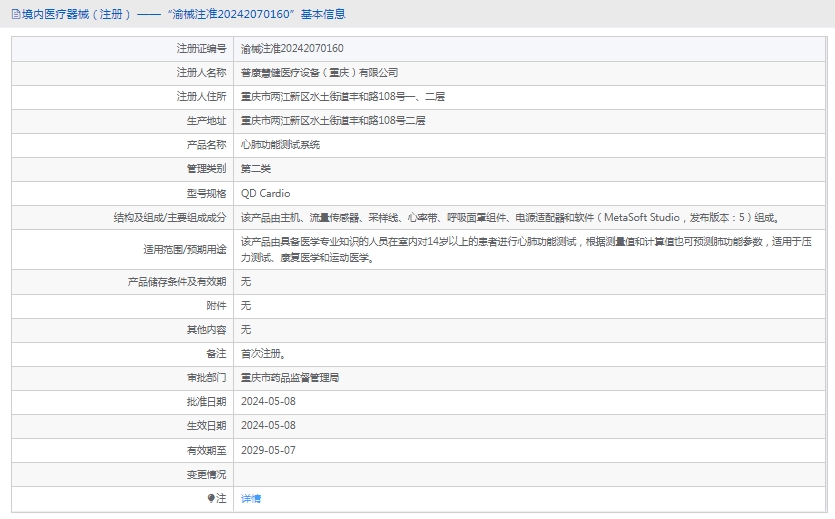The width and height of the screenshot is (835, 519).
Task: Click approval department 重庆市药品监督管理局
Action: (x=291, y=378)
